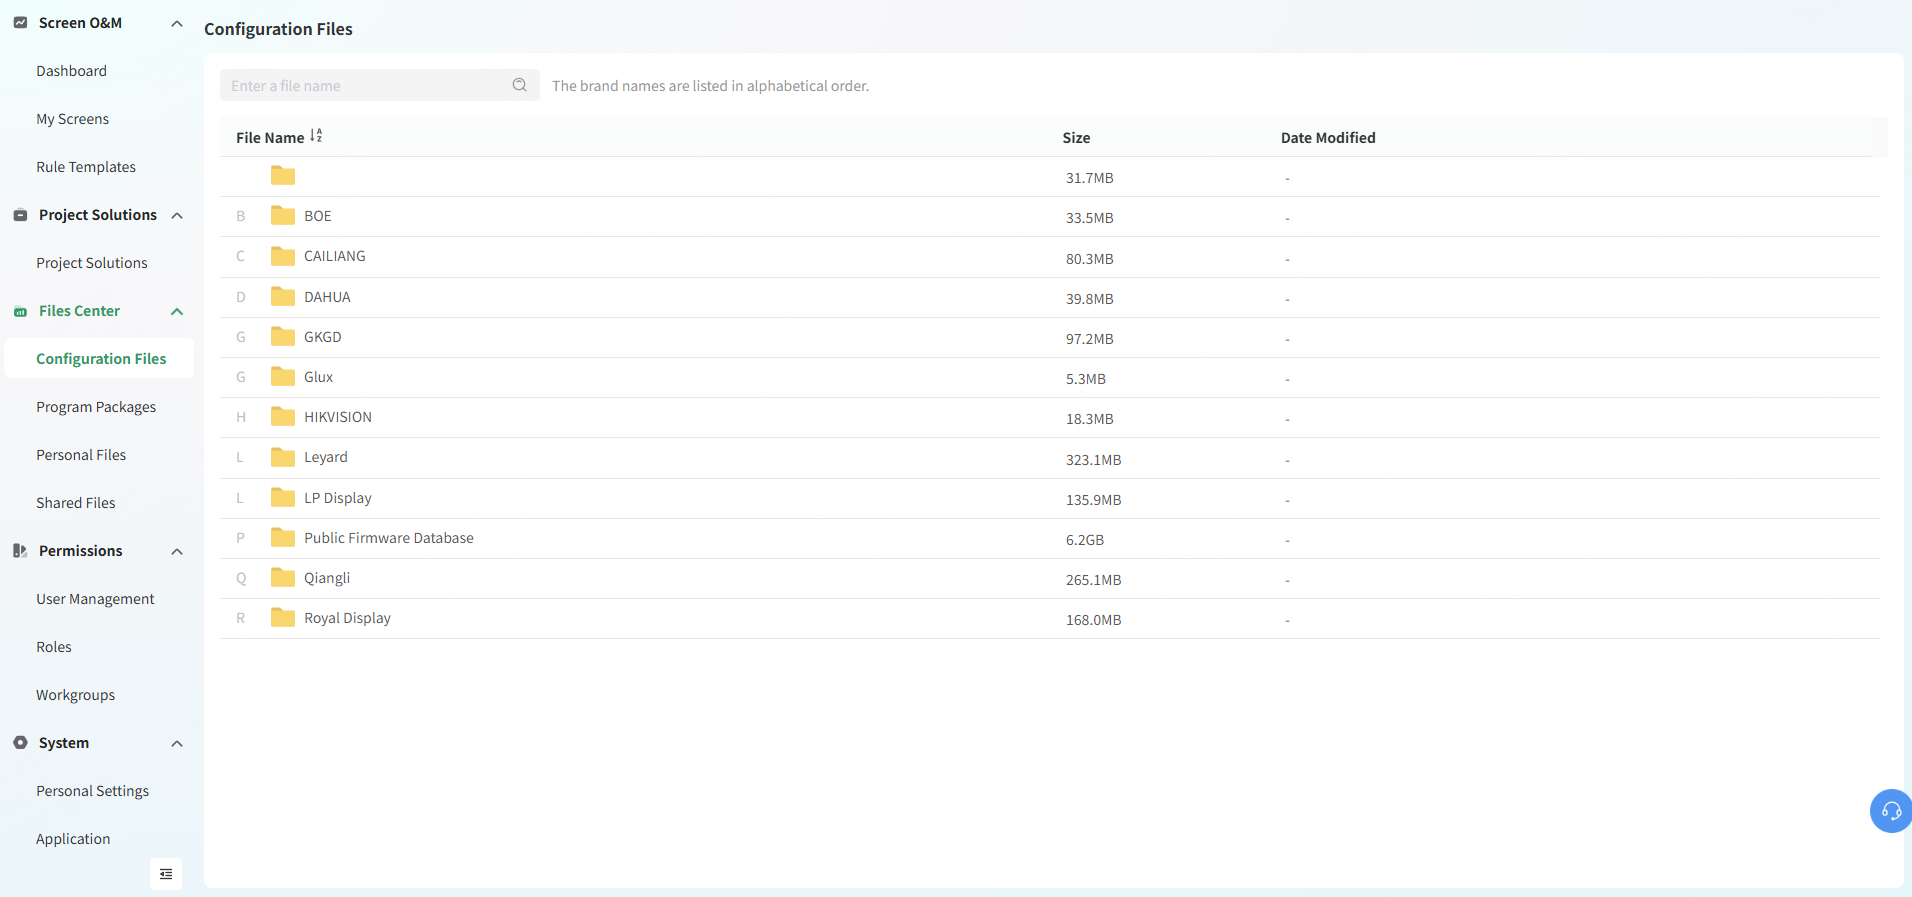
Task: Click the Screen O&M section icon
Action: 20,22
